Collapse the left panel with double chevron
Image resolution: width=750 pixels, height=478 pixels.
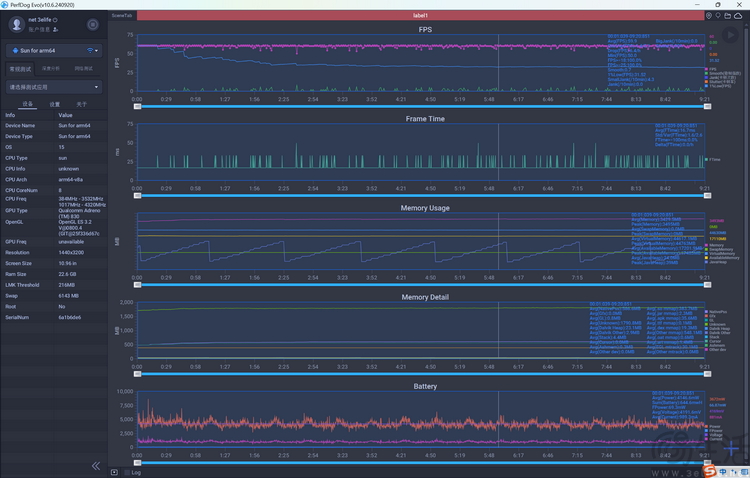[96, 466]
